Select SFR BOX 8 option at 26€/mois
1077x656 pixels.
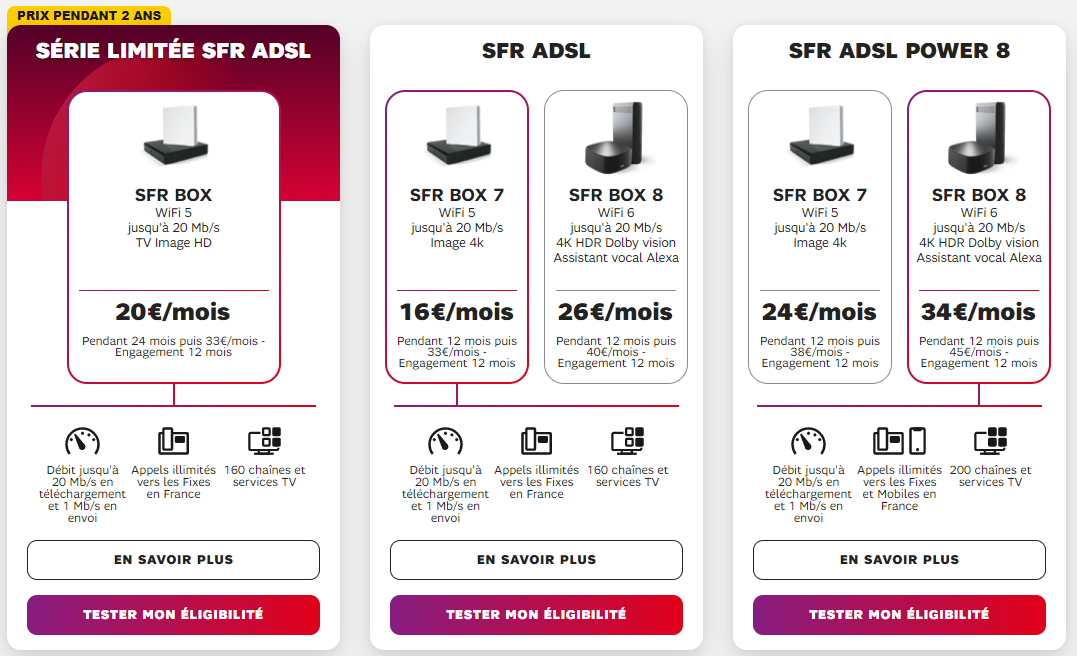[x=616, y=236]
